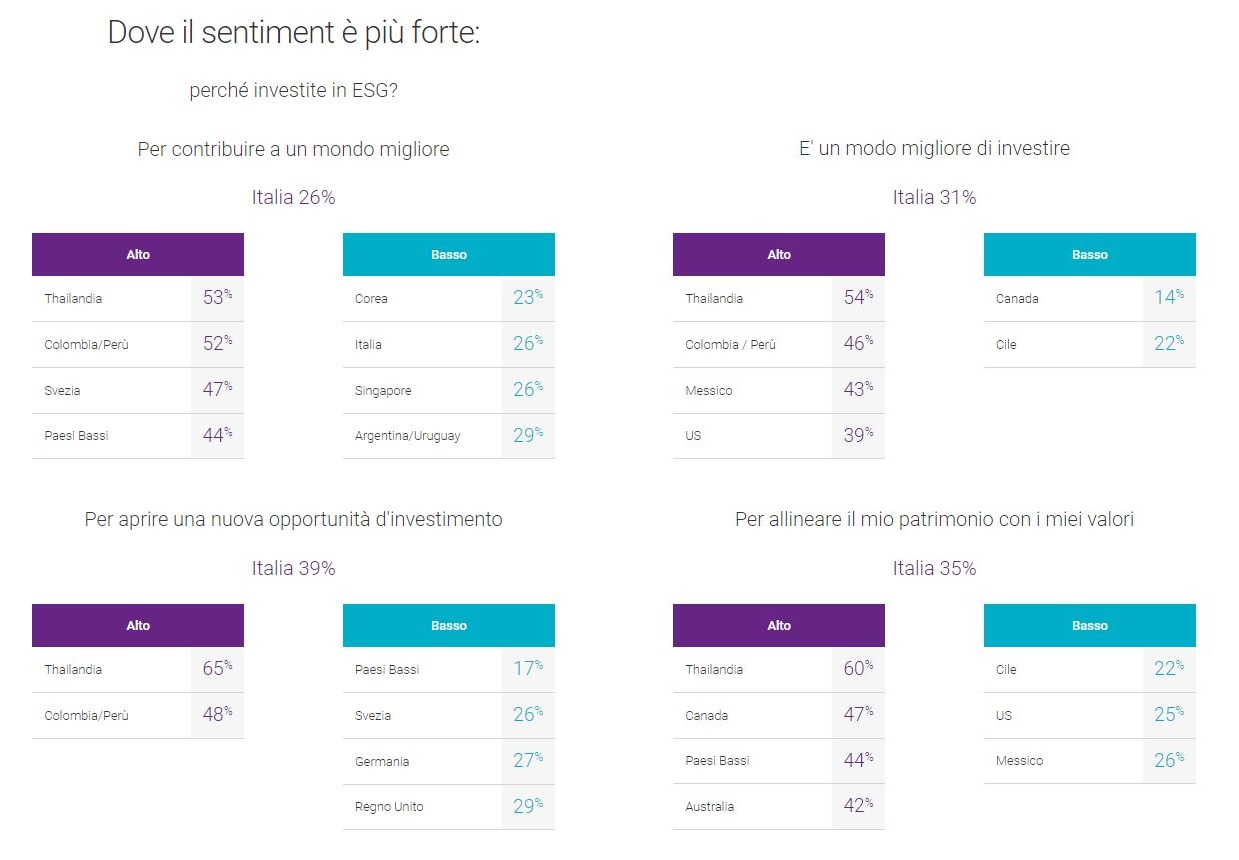This screenshot has height=860, width=1239.
Task: Click the Argentina/Uruguay 29% row
Action: [x=449, y=436]
